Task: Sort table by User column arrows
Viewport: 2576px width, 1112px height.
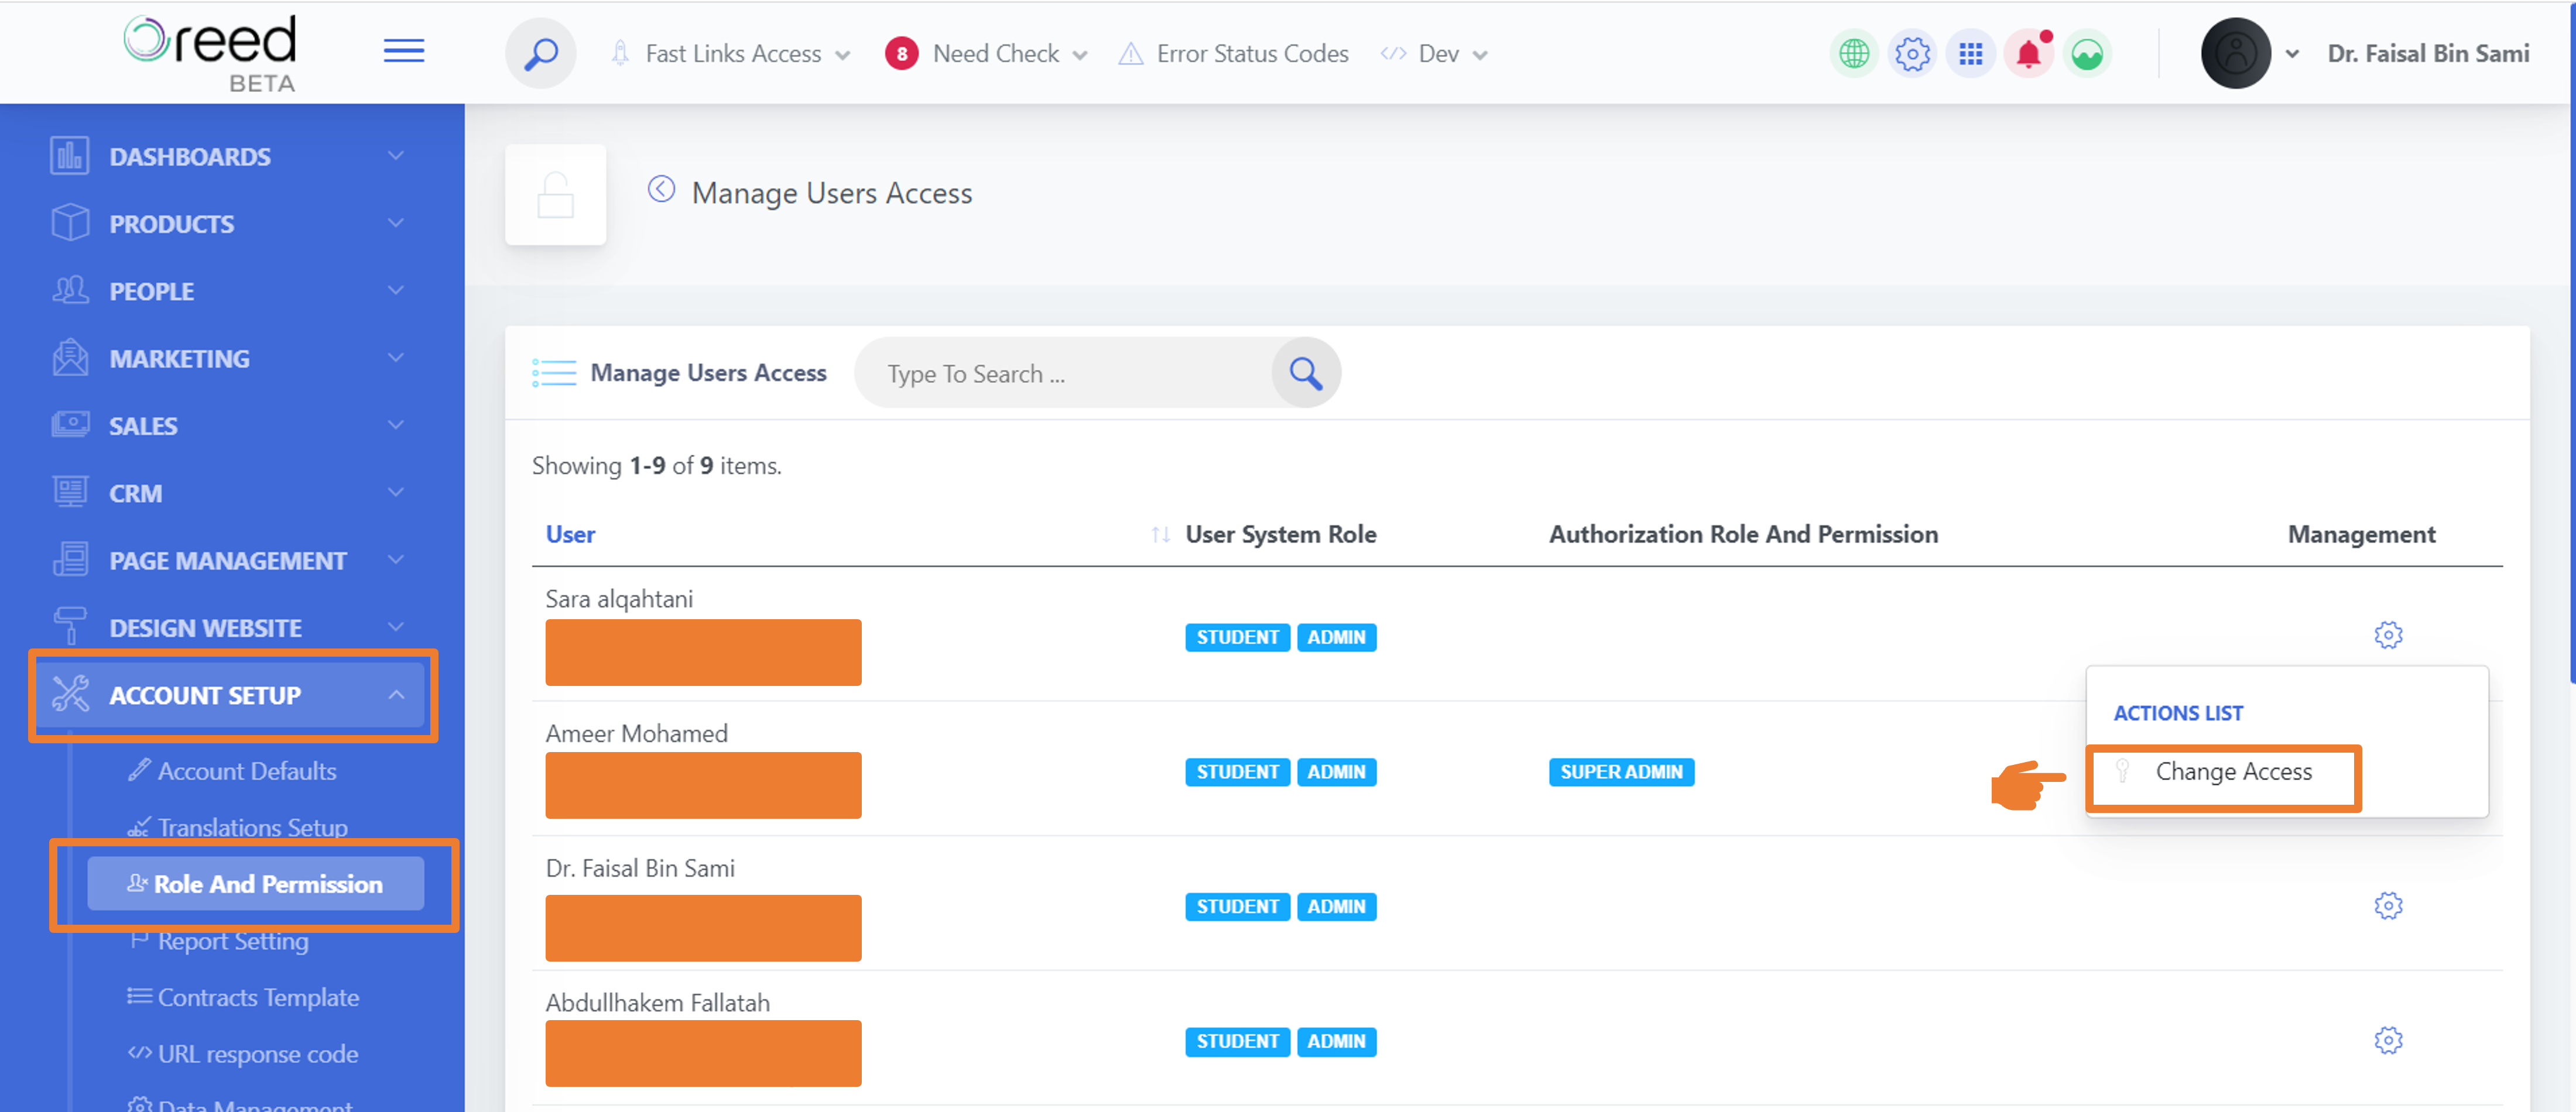Action: click(x=1160, y=535)
